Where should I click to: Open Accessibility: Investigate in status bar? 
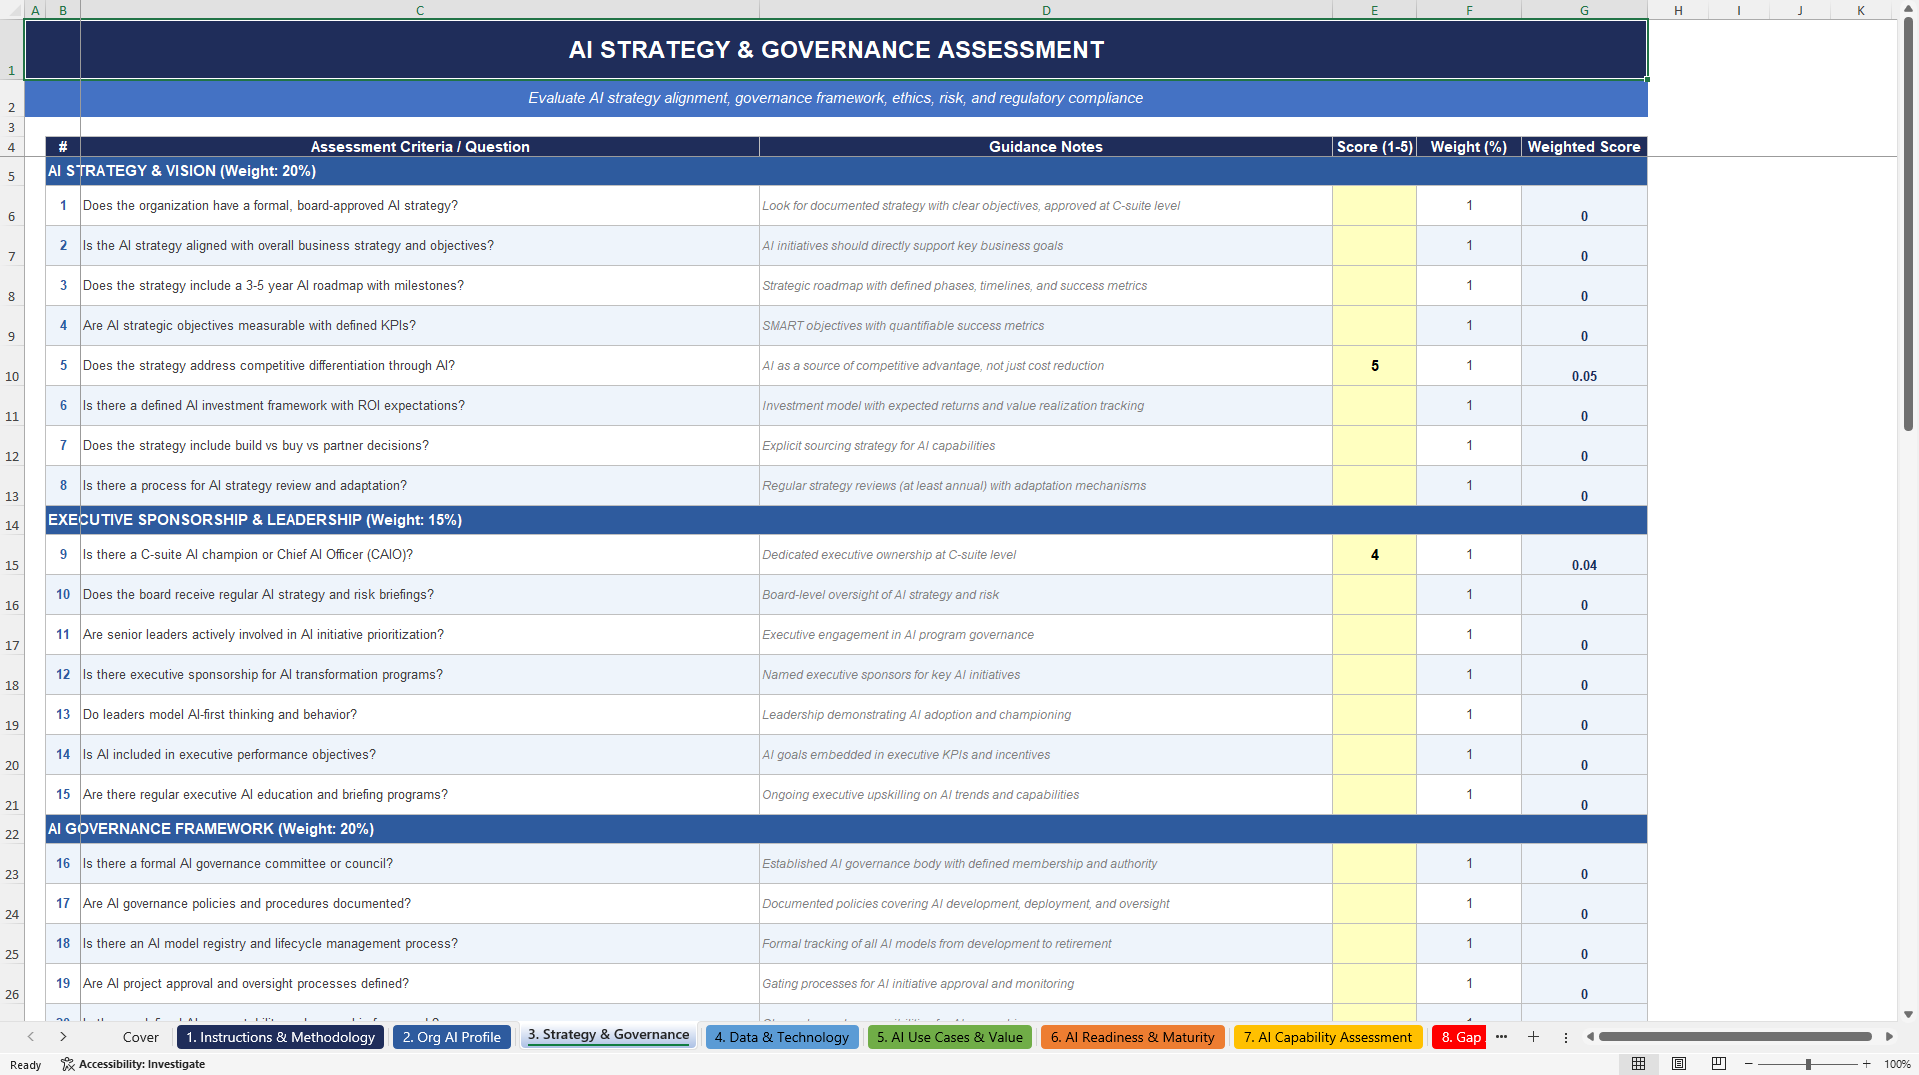[133, 1064]
